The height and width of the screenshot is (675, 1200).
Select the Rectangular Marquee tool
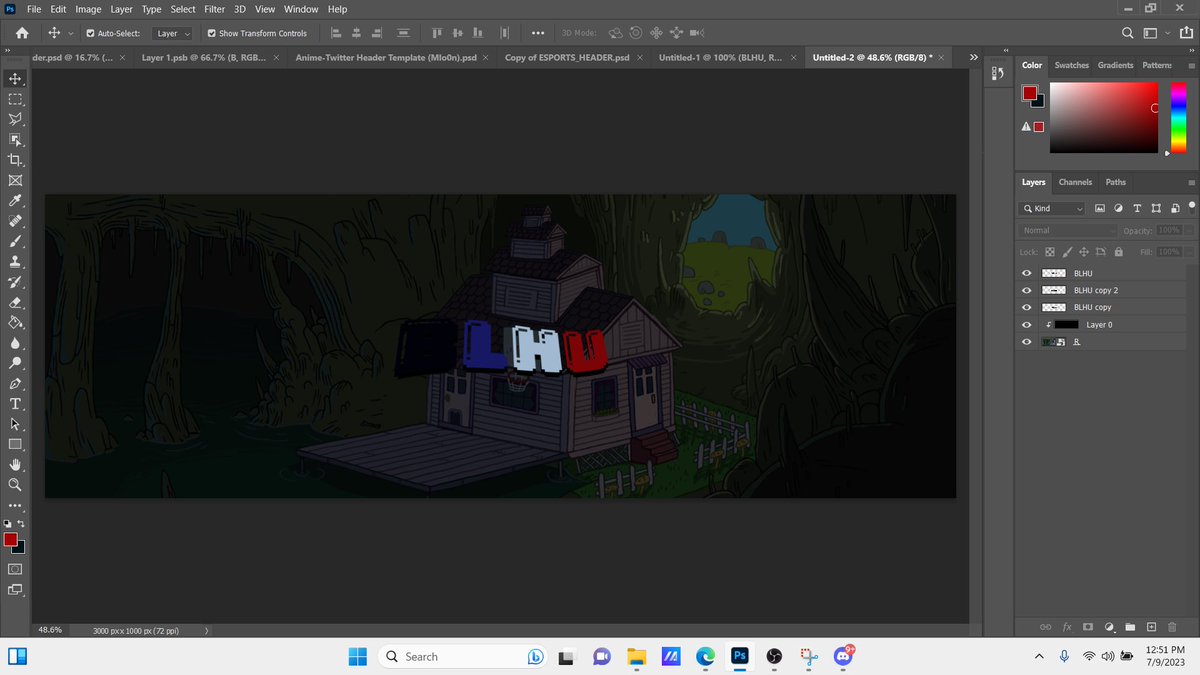[x=16, y=99]
